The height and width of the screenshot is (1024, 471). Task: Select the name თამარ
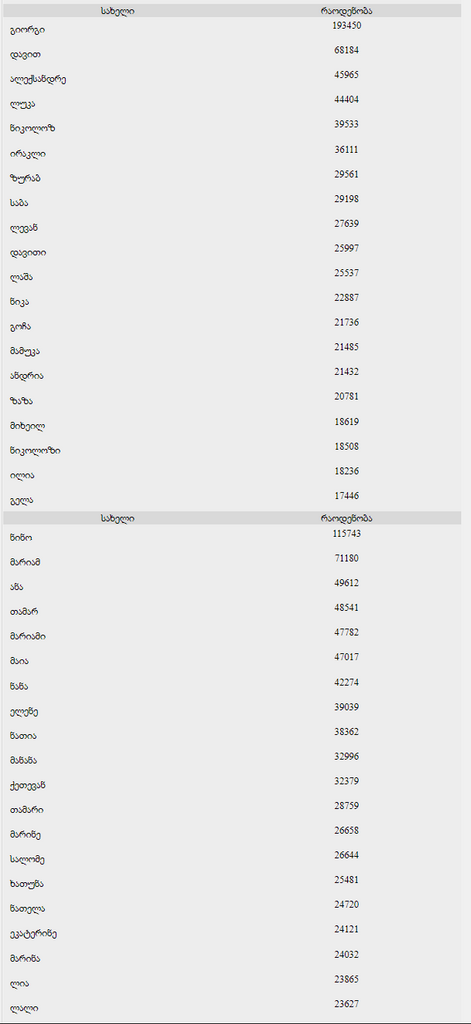24,612
